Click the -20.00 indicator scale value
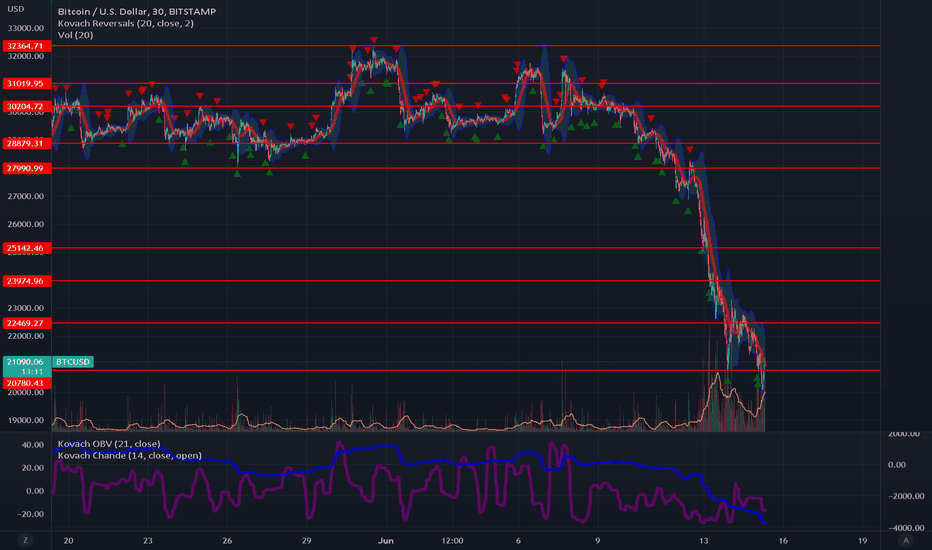 pos(30,514)
